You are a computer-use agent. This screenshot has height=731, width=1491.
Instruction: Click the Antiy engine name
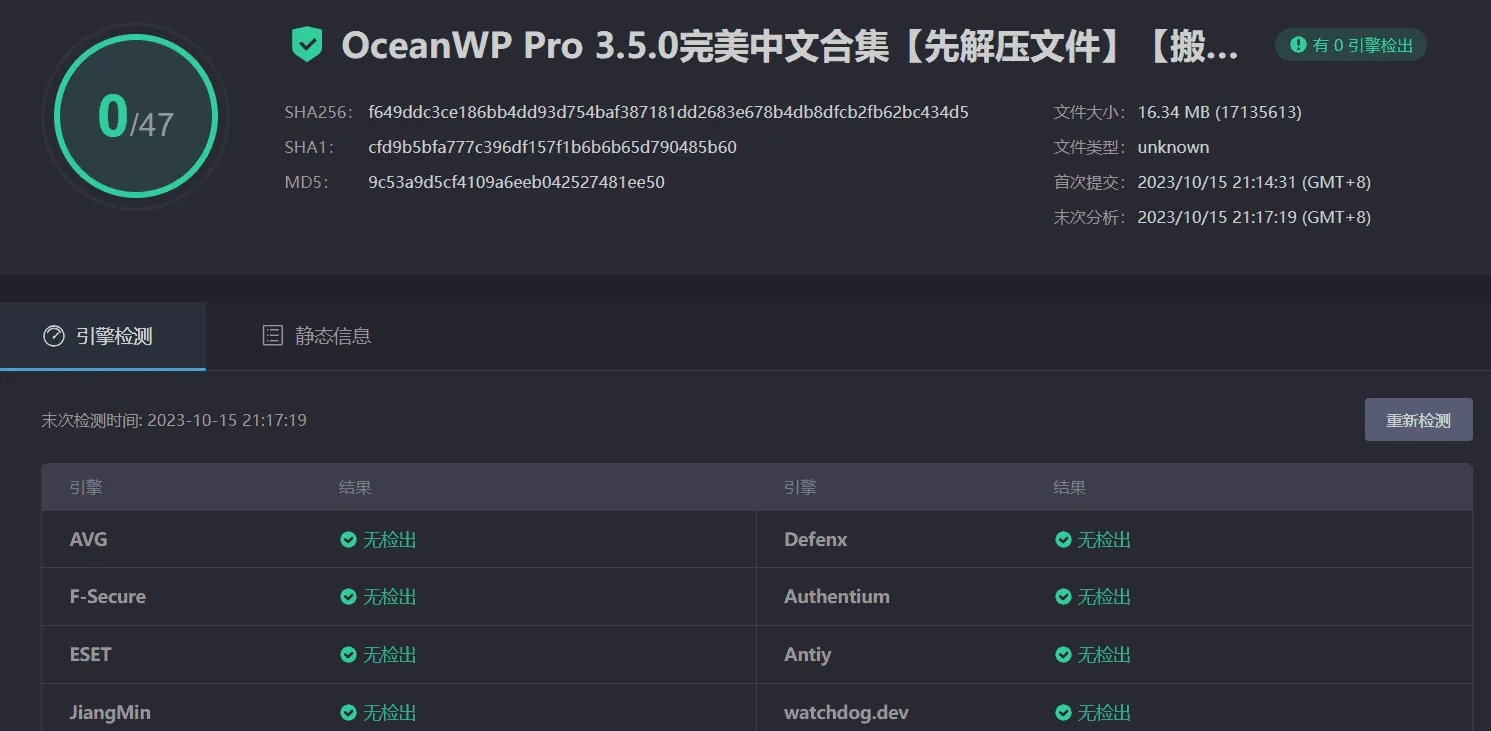(807, 655)
